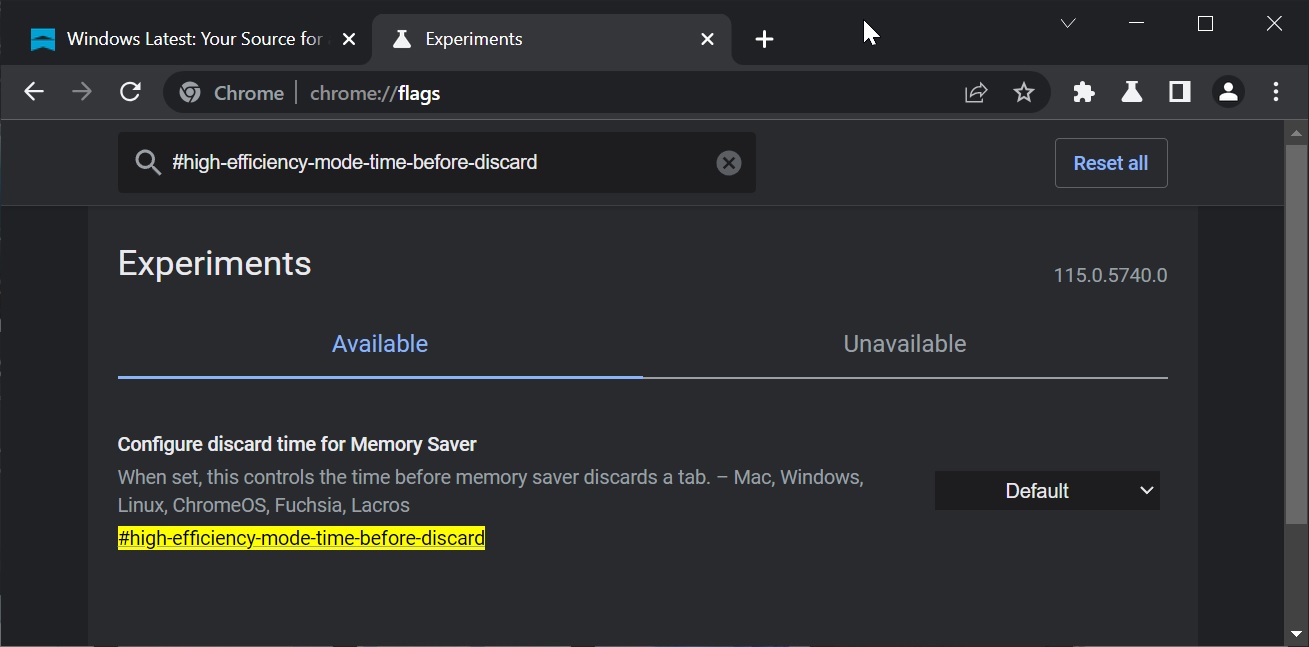
Task: Reload the flags page
Action: 130,91
